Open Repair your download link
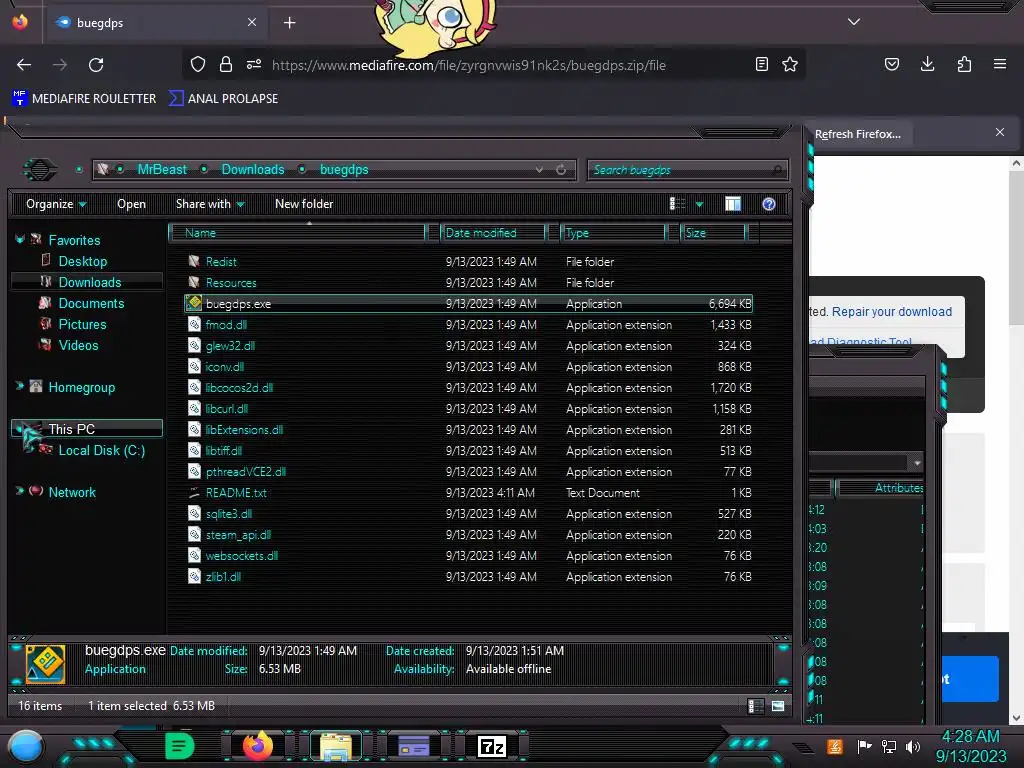This screenshot has height=768, width=1024. point(891,312)
